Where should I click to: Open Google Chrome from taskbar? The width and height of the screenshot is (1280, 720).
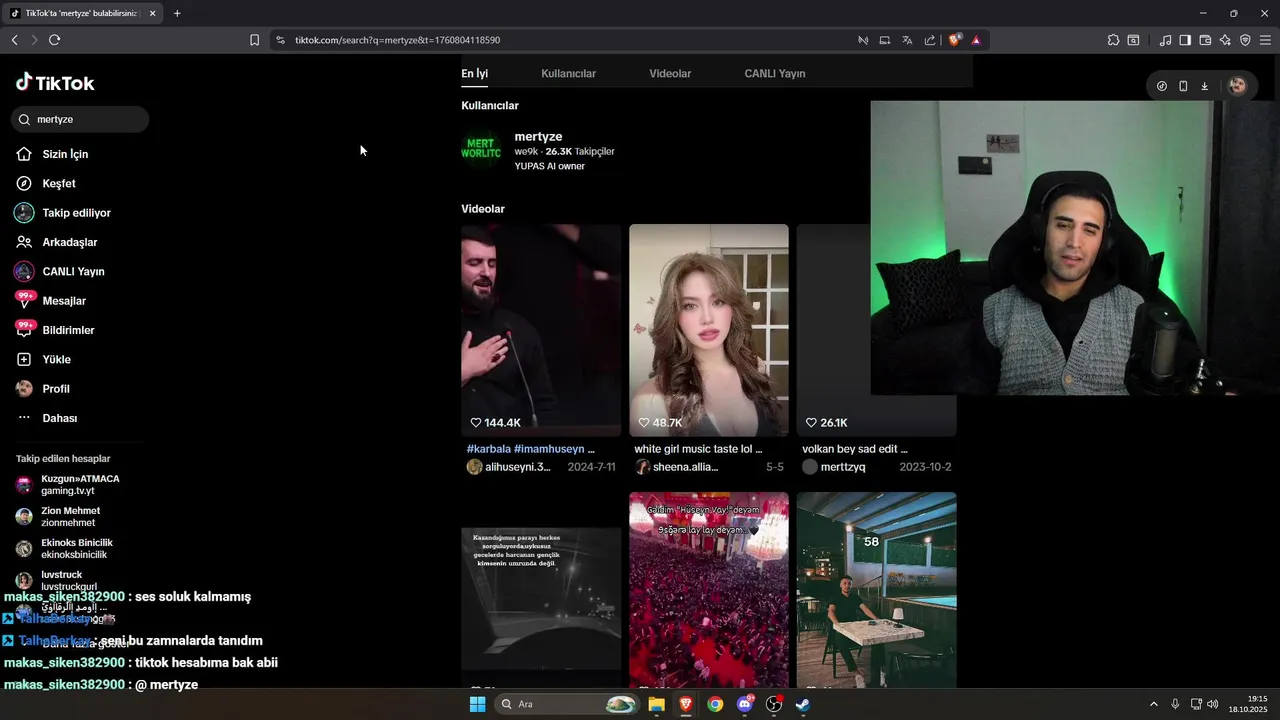click(x=715, y=704)
